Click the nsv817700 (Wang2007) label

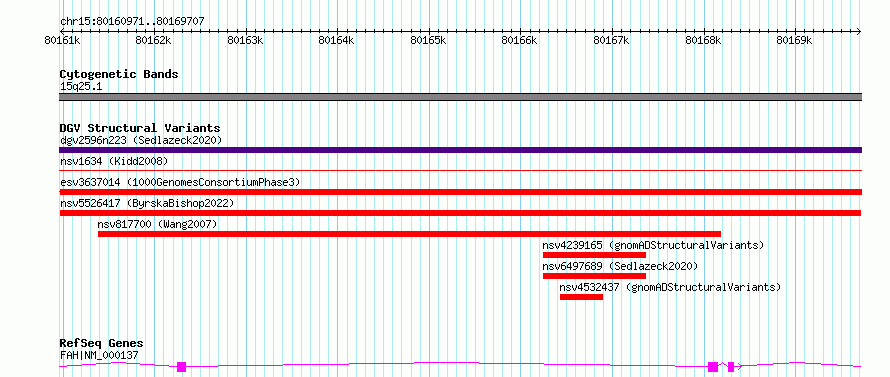(x=157, y=224)
